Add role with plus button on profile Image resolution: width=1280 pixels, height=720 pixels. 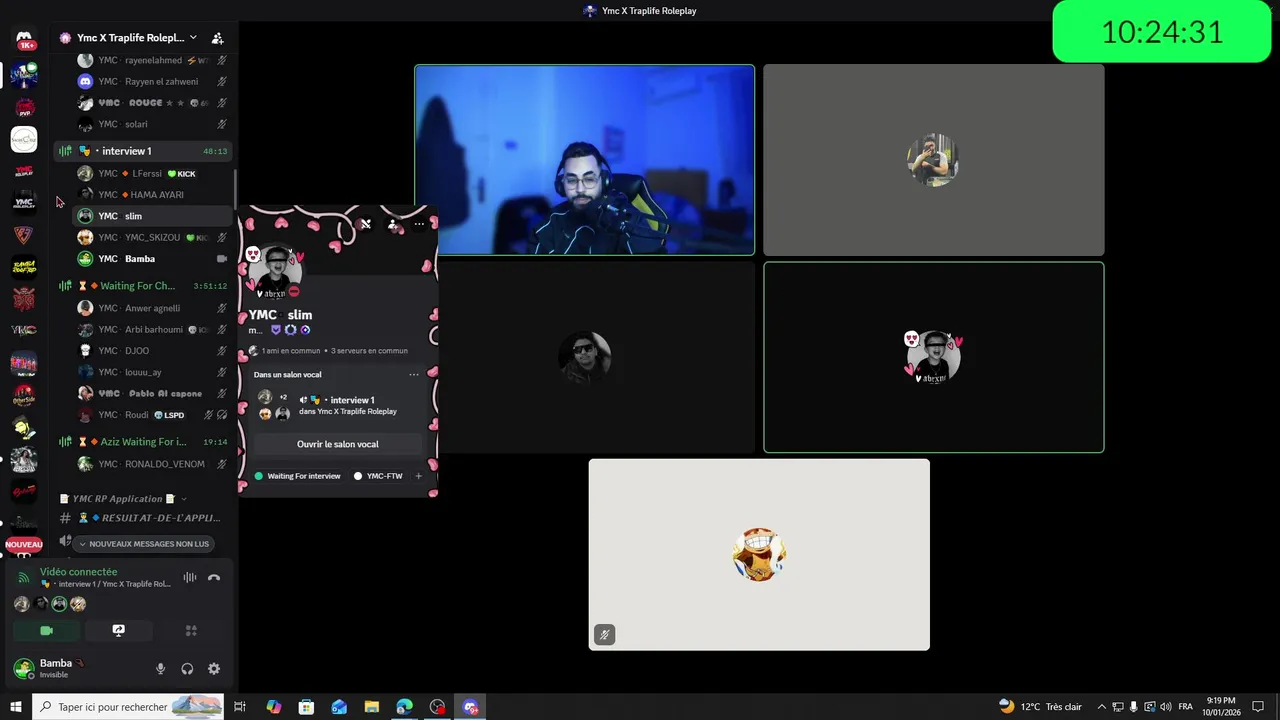418,476
